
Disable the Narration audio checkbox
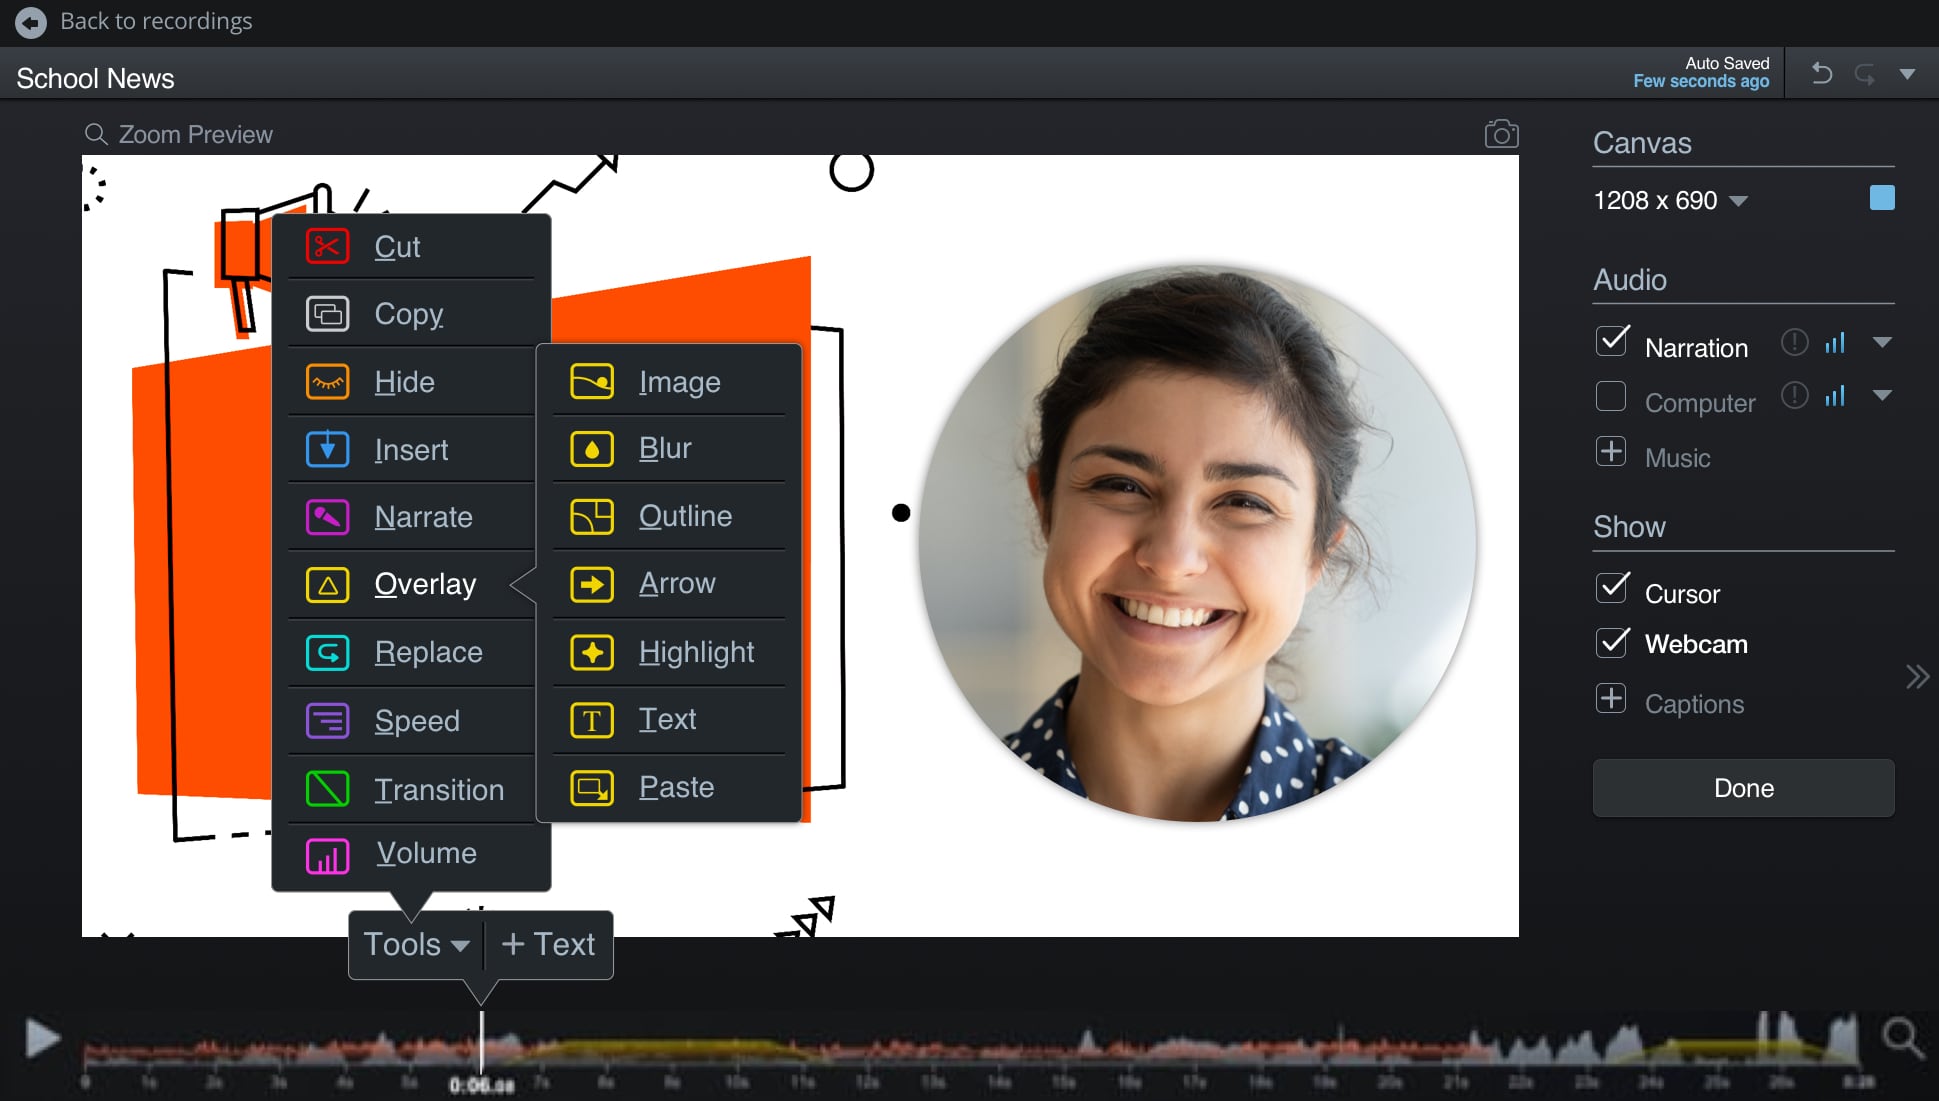(x=1611, y=341)
